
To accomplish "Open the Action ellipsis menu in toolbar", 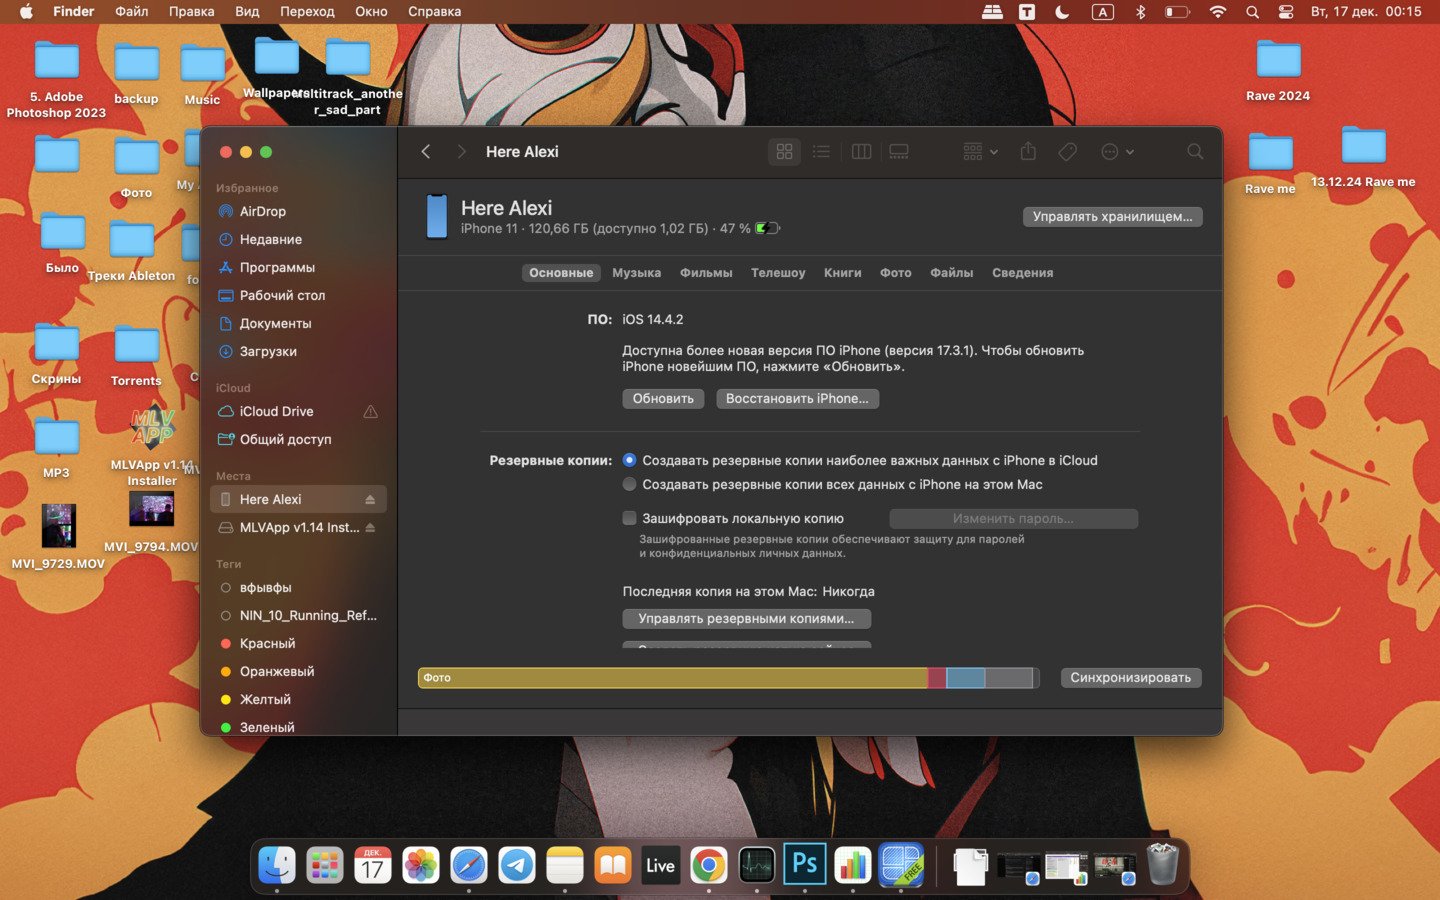I will (x=1117, y=152).
